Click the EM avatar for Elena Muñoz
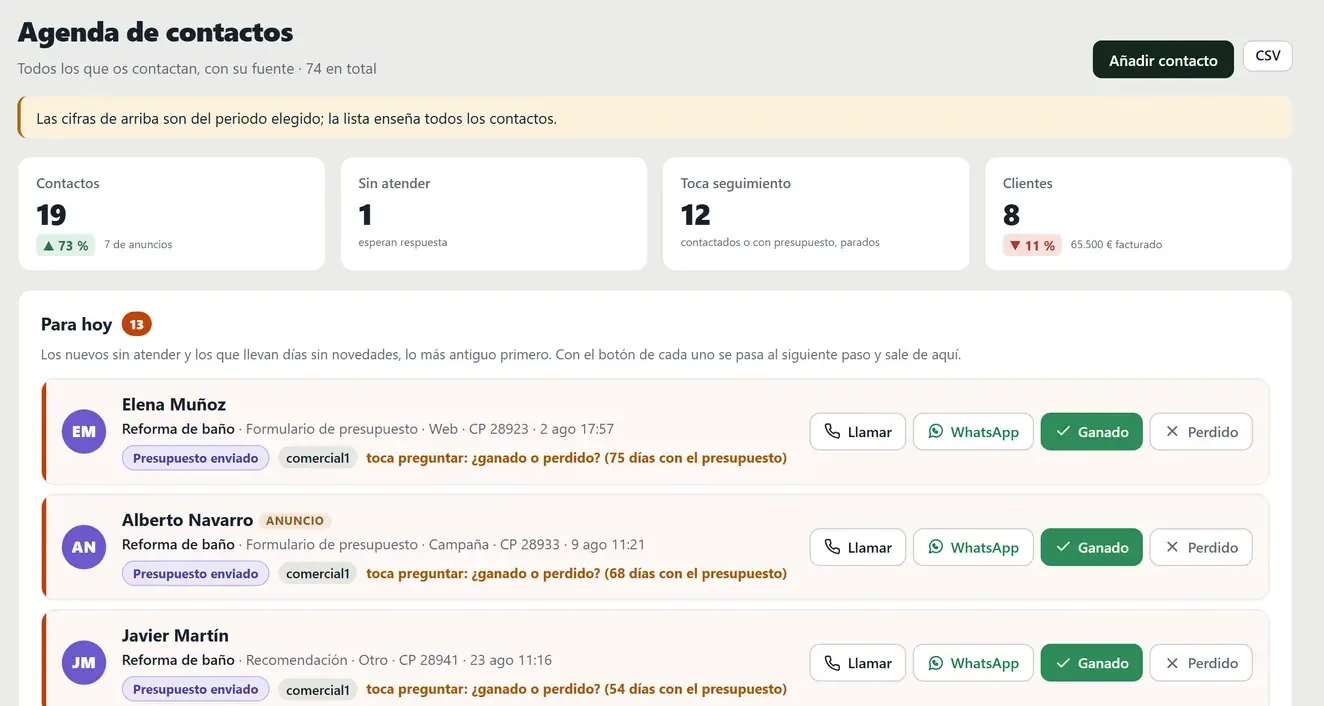 (x=84, y=432)
